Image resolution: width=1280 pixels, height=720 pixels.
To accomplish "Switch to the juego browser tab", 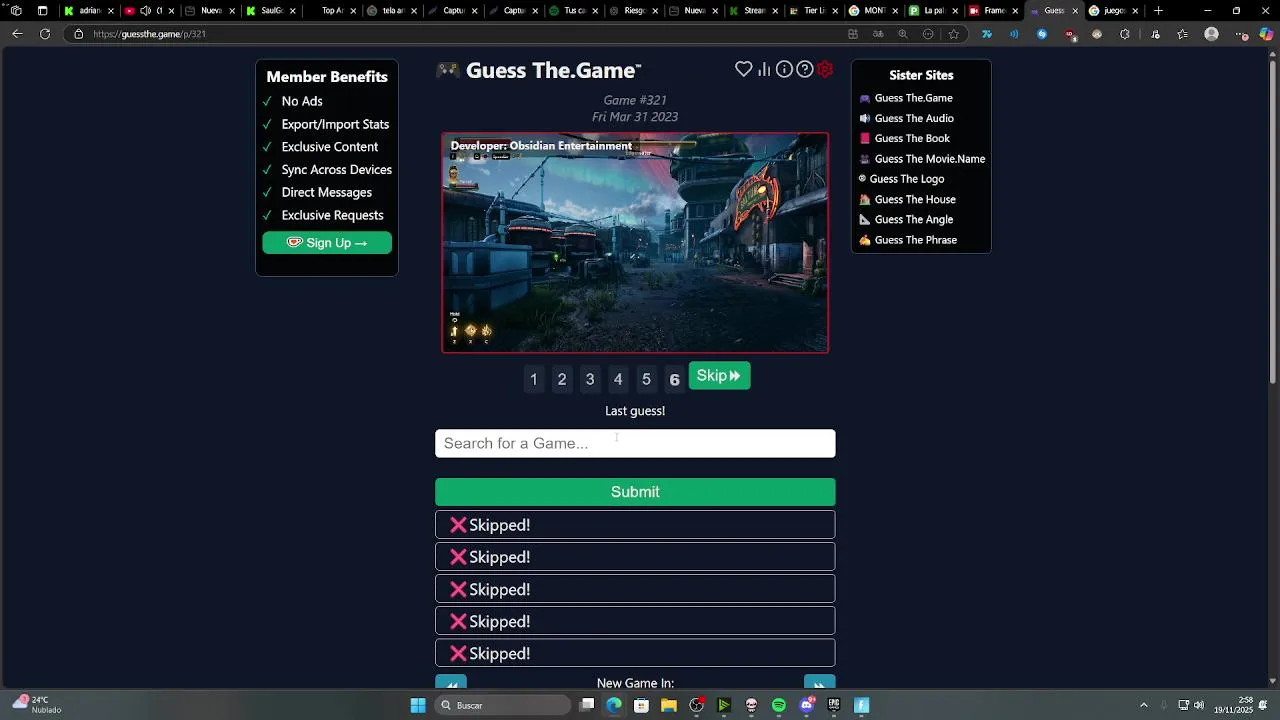I will point(1112,11).
